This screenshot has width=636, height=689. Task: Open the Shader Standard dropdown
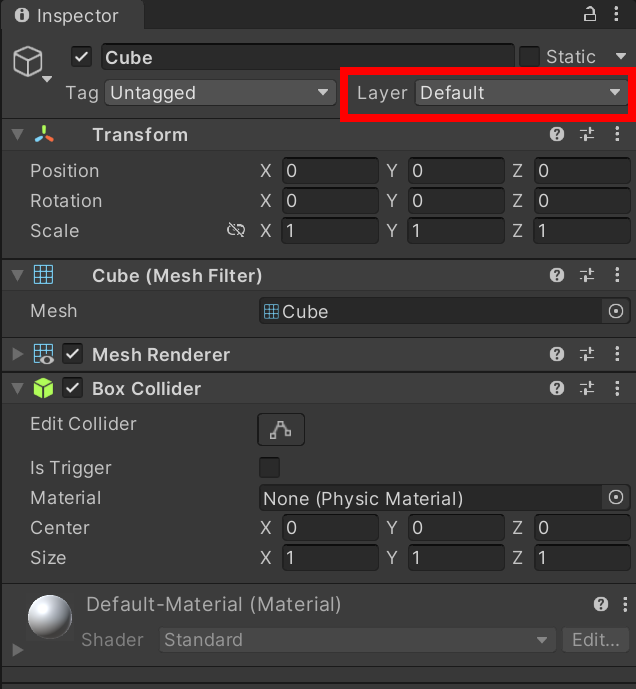pos(357,640)
